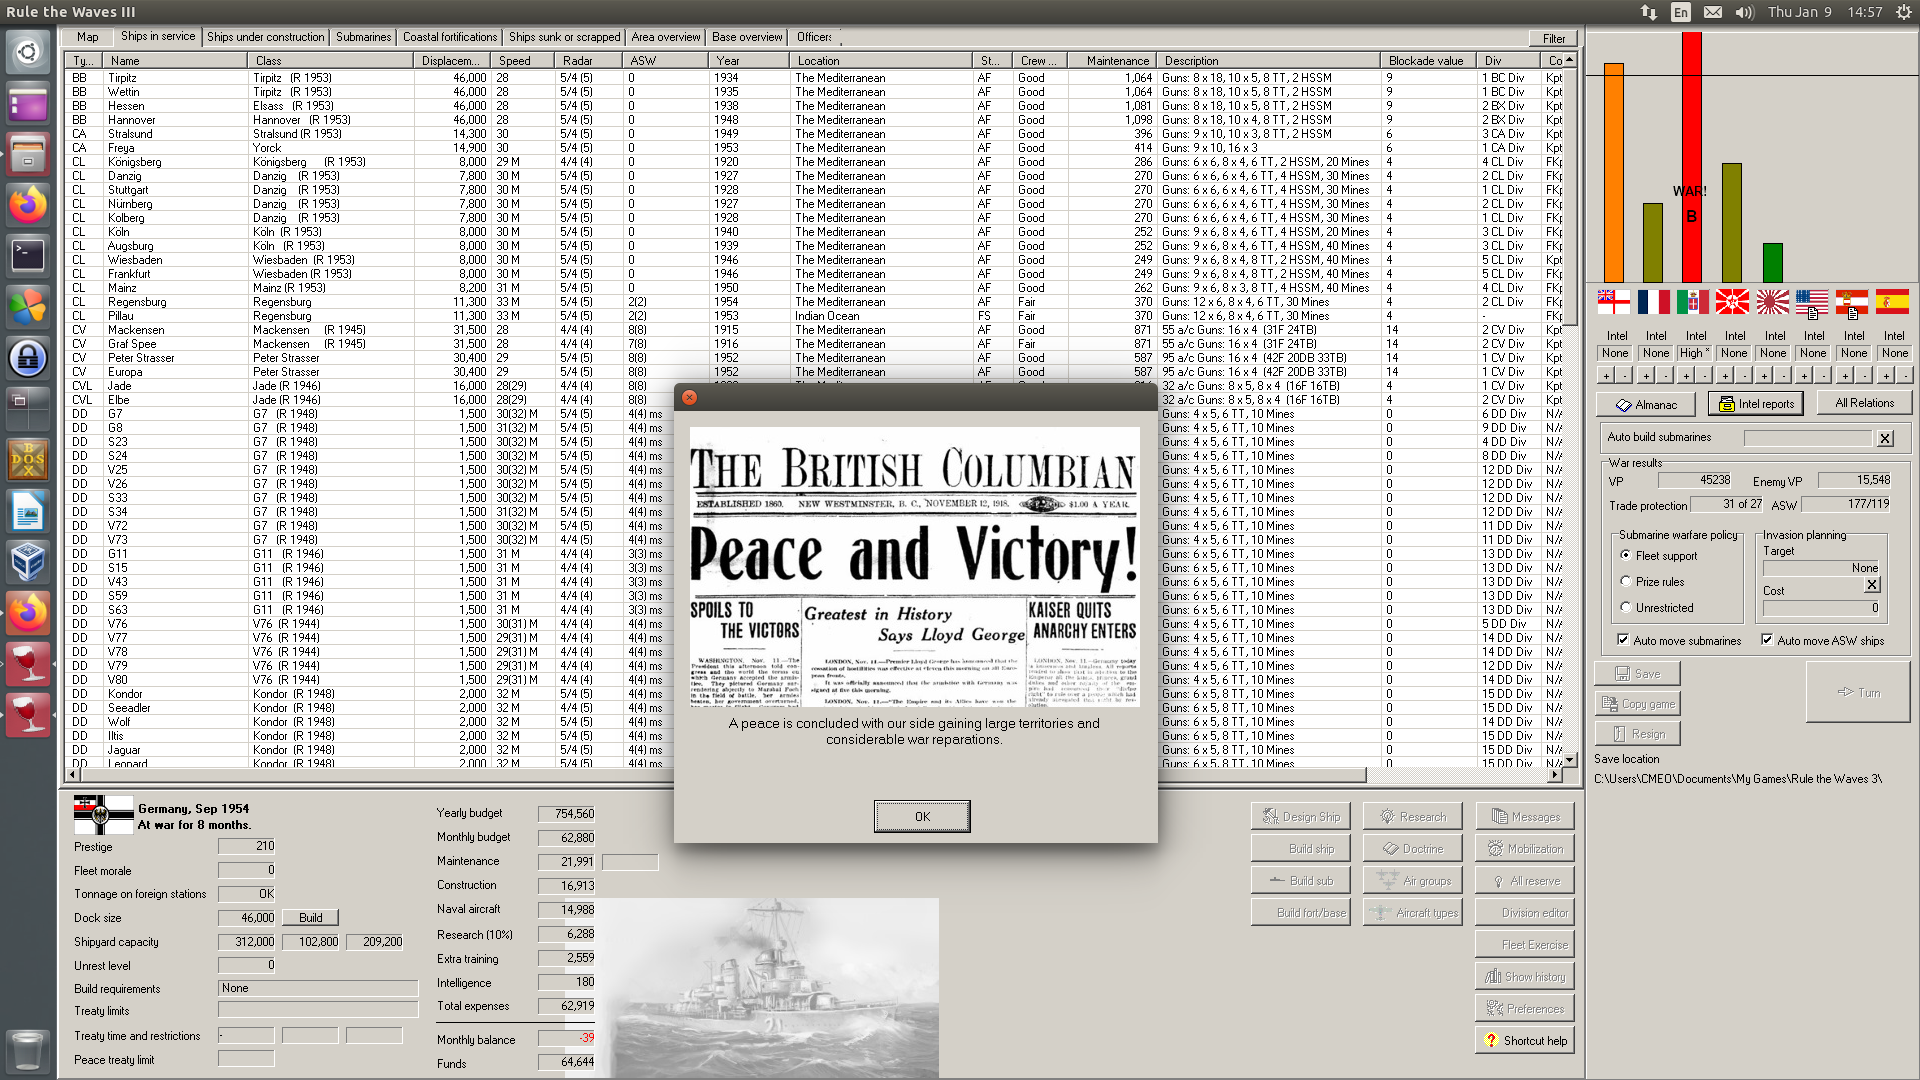Open Intel reports file-box button

(1756, 404)
